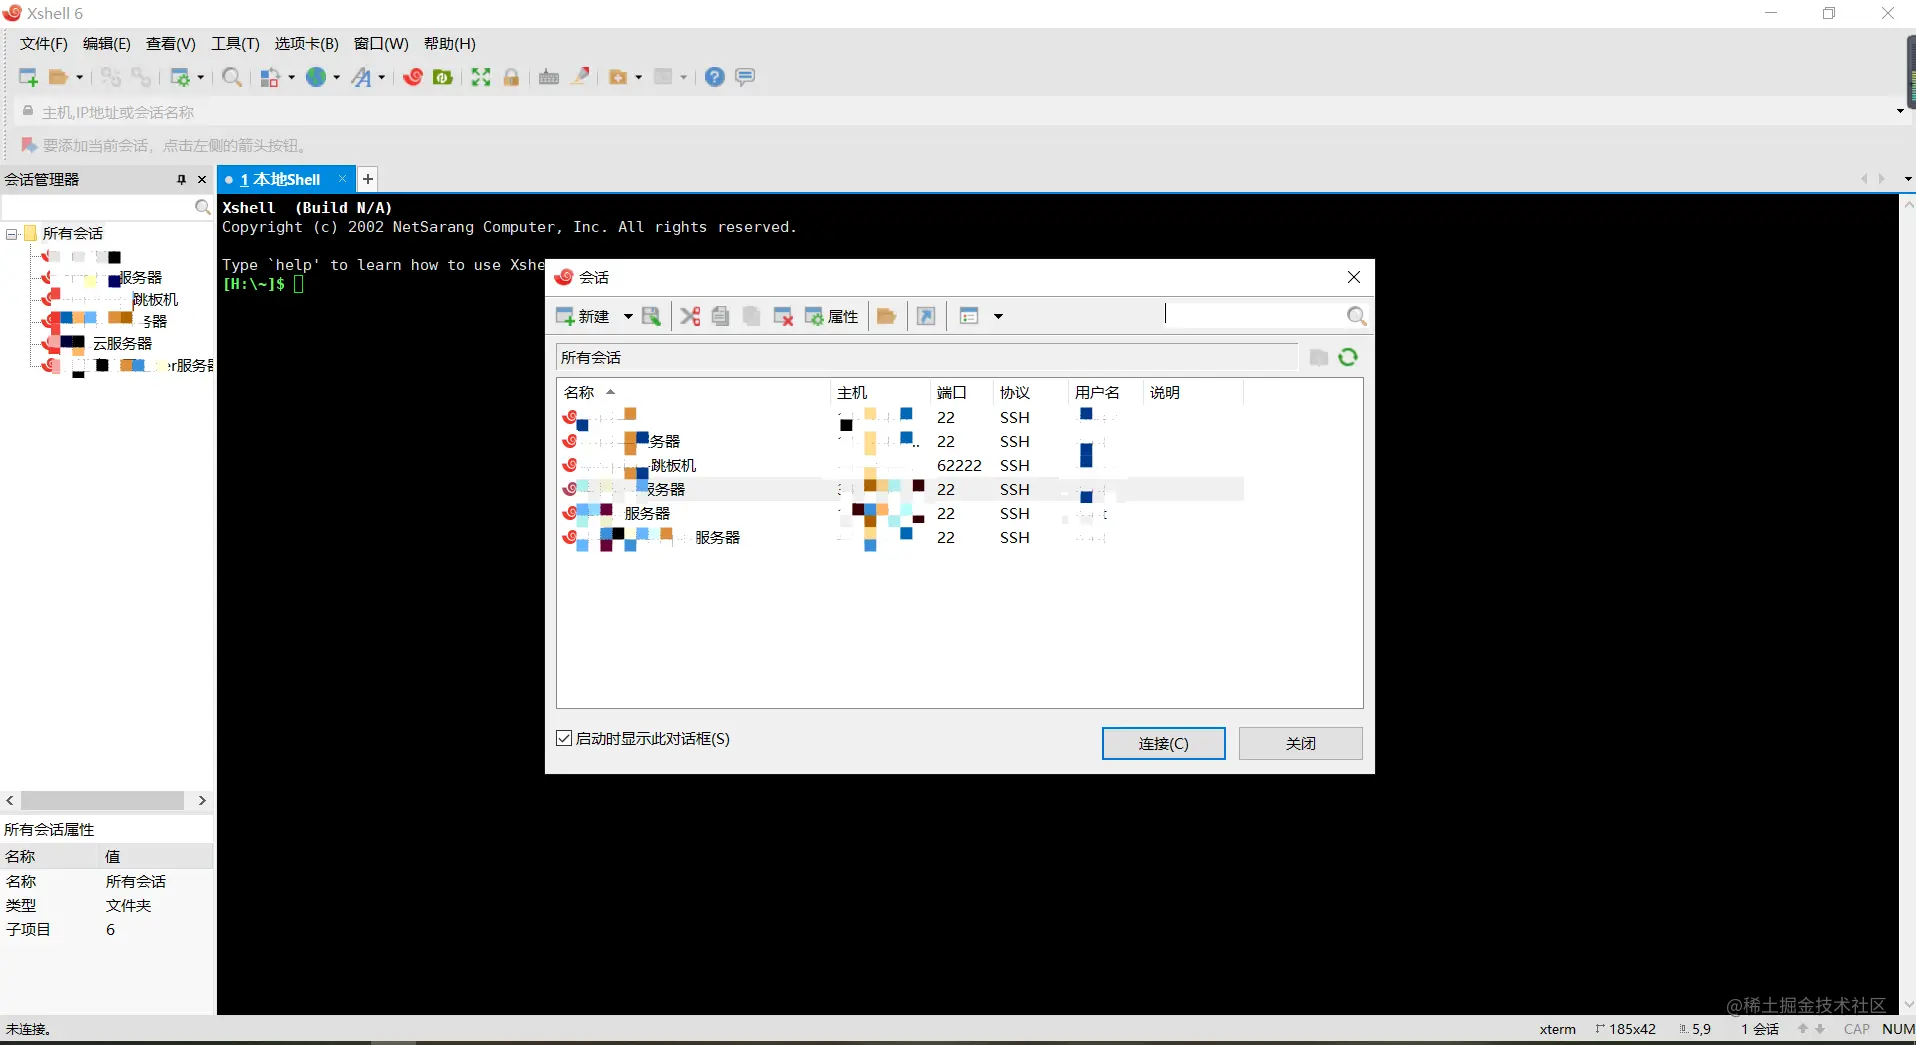Click the color scheme icon in main toolbar
Image resolution: width=1916 pixels, height=1045 pixels.
coord(270,77)
